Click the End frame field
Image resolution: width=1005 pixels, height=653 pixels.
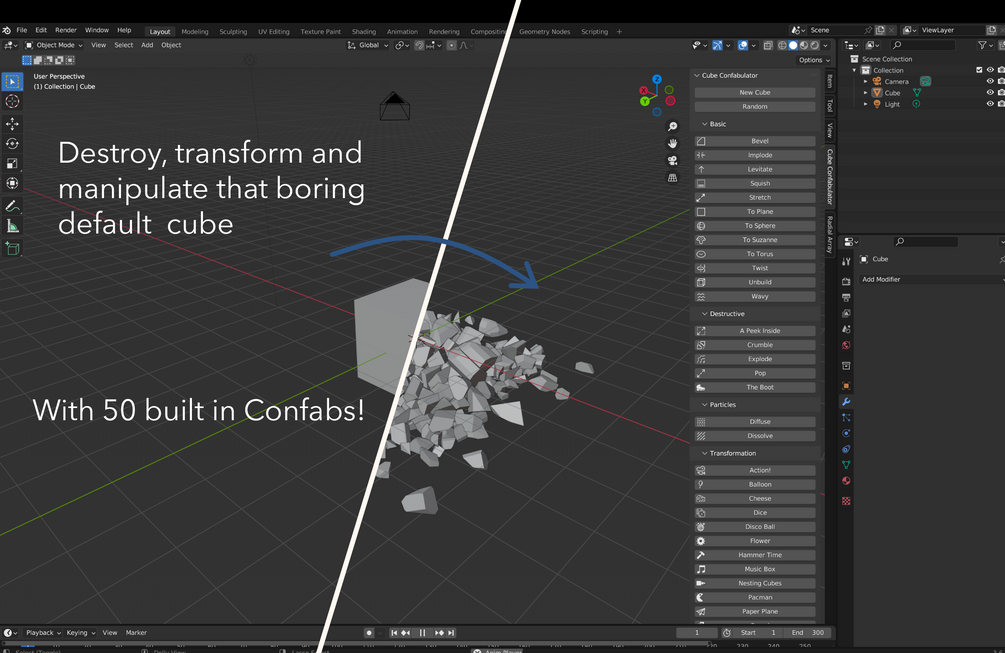808,632
